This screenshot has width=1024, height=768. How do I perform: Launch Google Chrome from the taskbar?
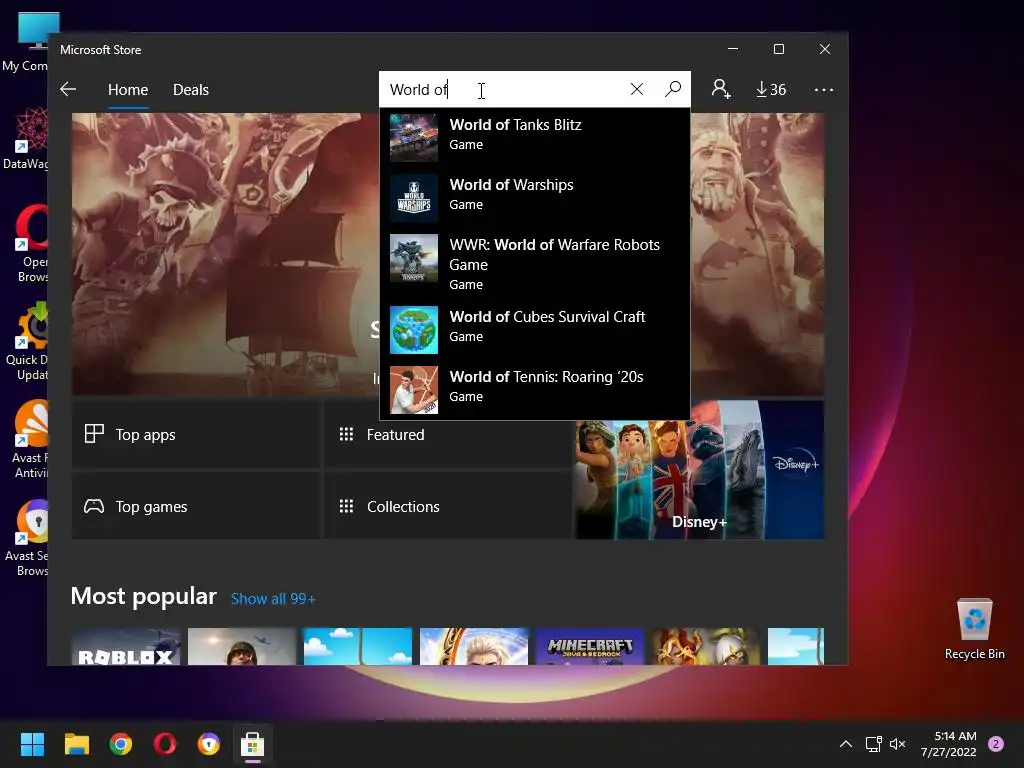coord(121,744)
